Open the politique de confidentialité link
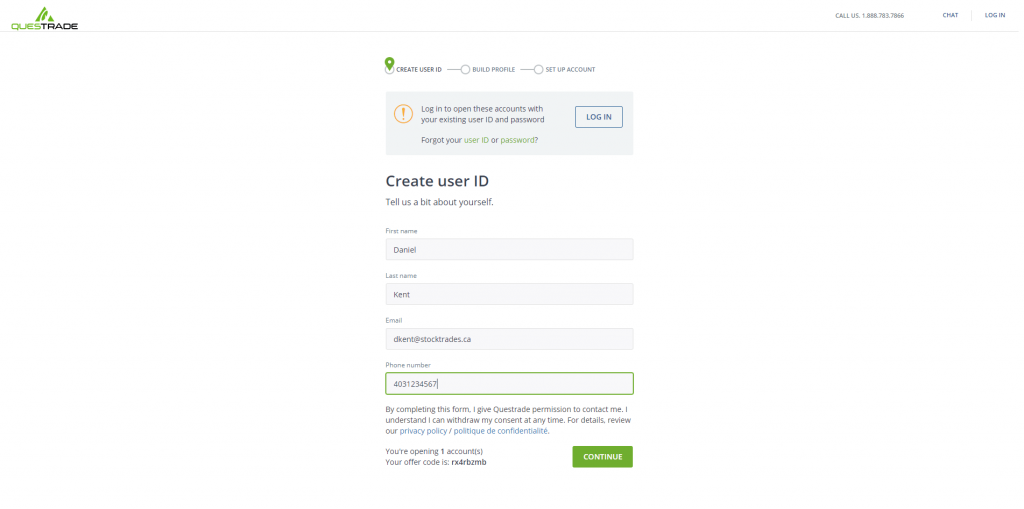The height and width of the screenshot is (509, 1024). tap(500, 431)
